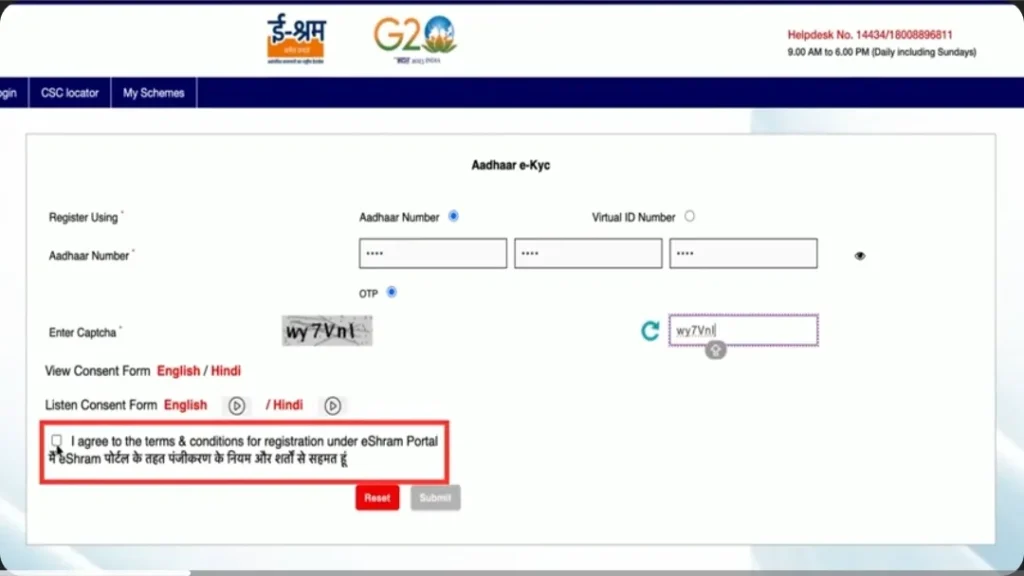Click the Register Using label
The height and width of the screenshot is (576, 1024).
pos(84,217)
